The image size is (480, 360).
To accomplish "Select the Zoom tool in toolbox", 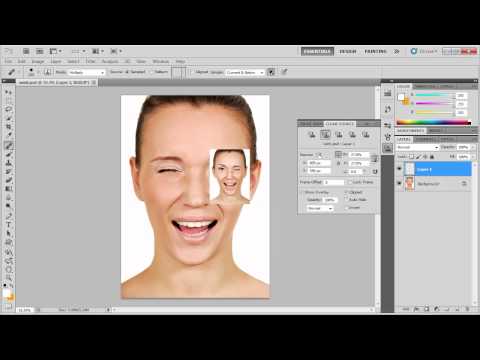I will click(x=9, y=277).
